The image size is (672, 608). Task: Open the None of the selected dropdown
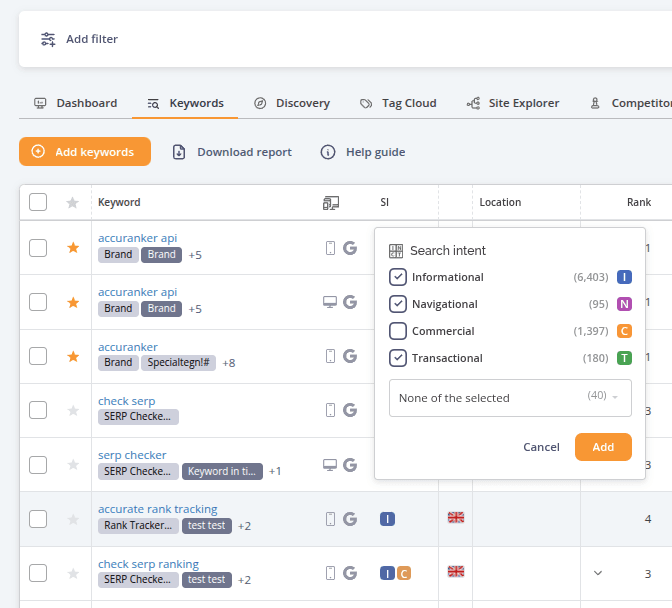(x=510, y=398)
